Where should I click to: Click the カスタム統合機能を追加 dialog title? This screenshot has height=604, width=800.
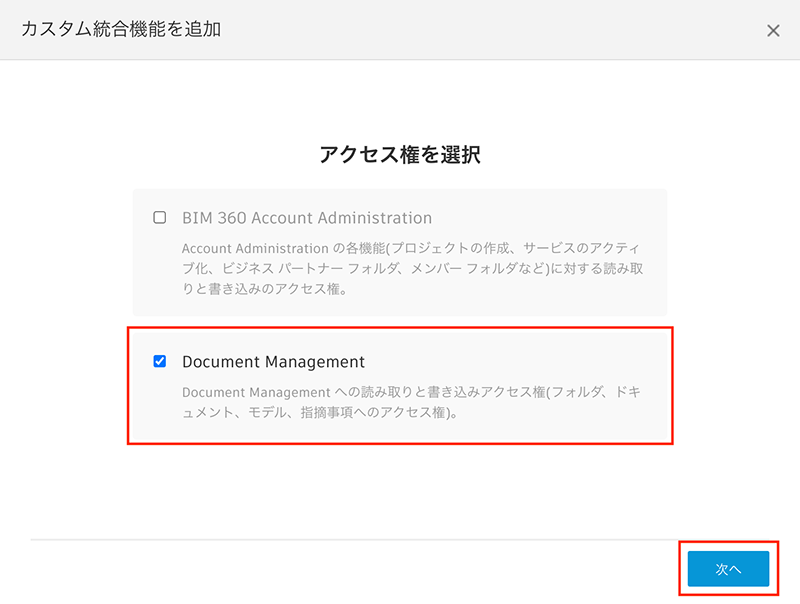pos(121,29)
